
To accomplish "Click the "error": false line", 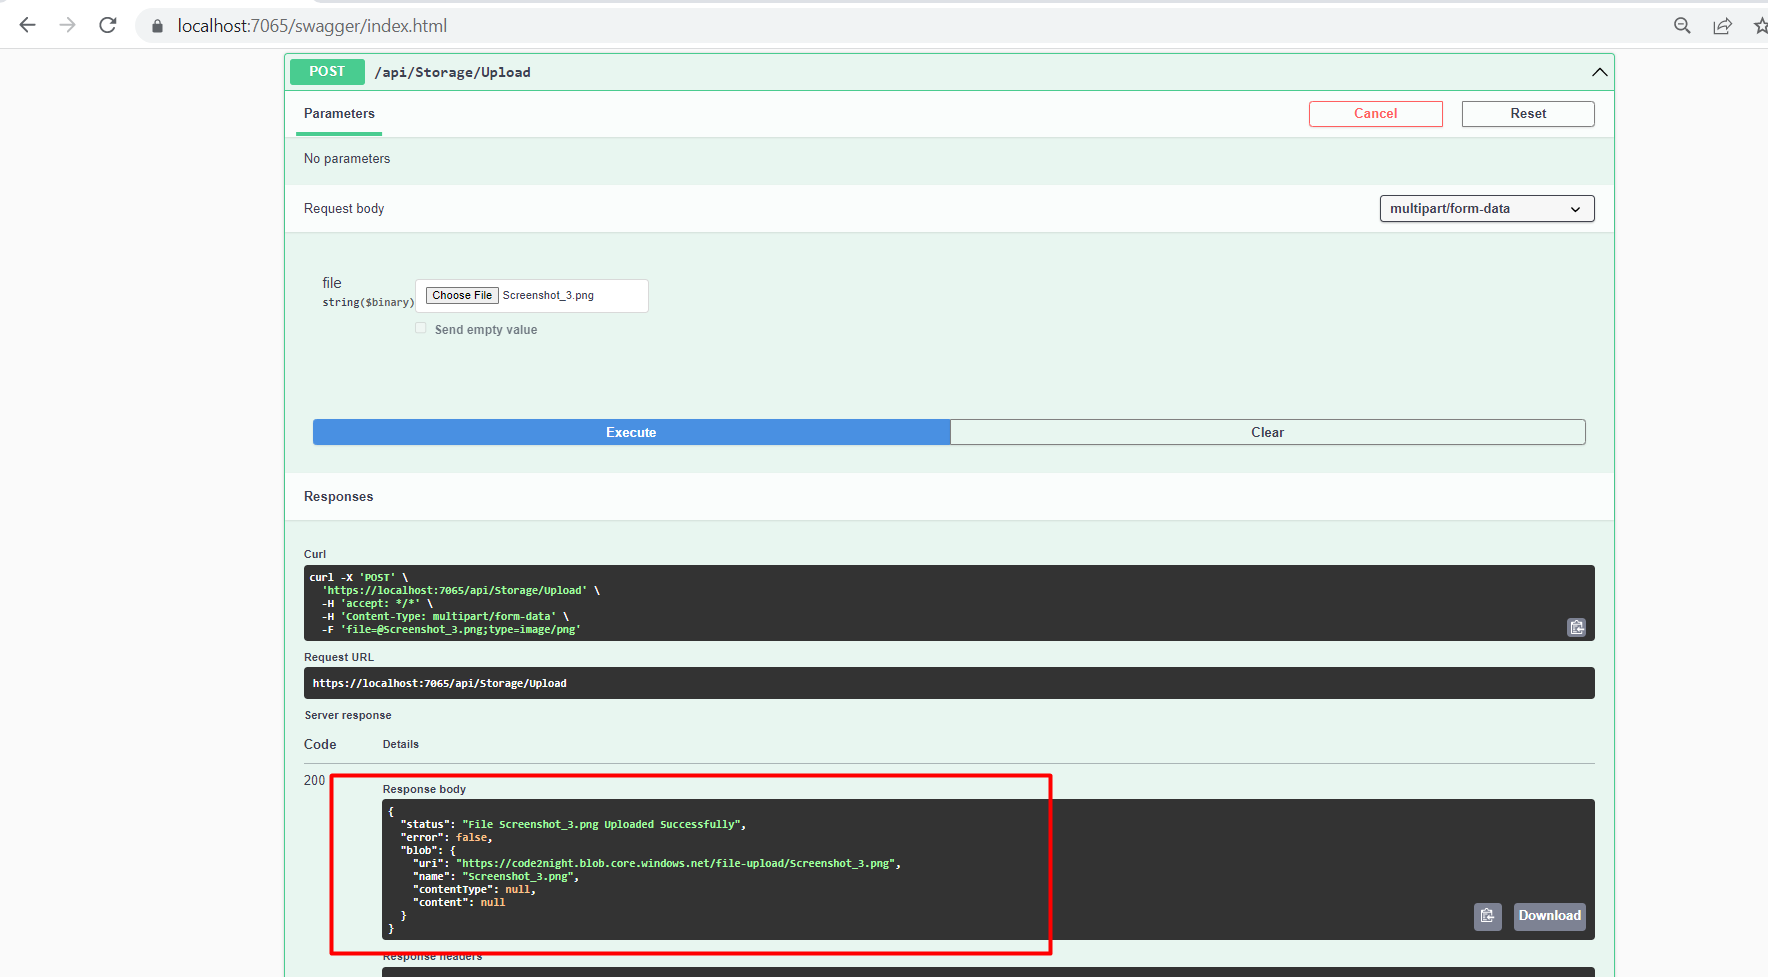I will (446, 837).
